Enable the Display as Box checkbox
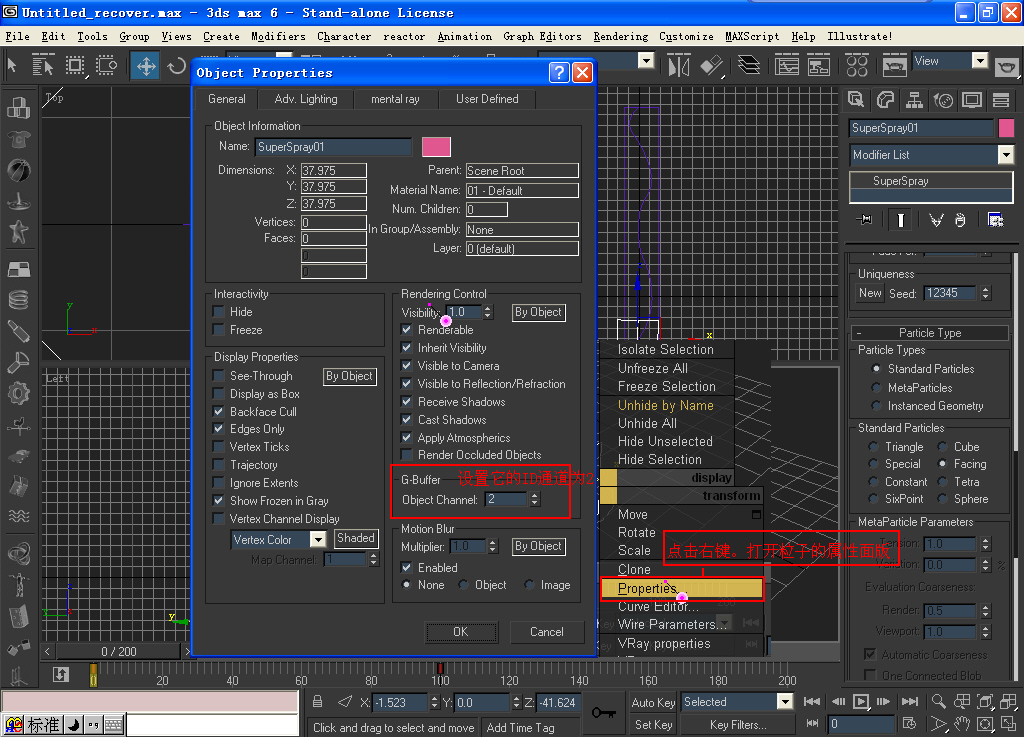 pos(219,394)
